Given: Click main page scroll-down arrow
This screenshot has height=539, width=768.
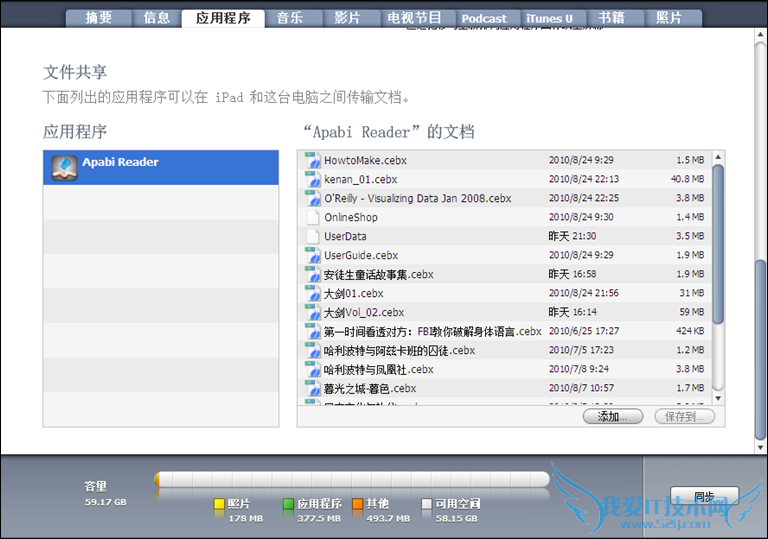Looking at the screenshot, I should (760, 447).
